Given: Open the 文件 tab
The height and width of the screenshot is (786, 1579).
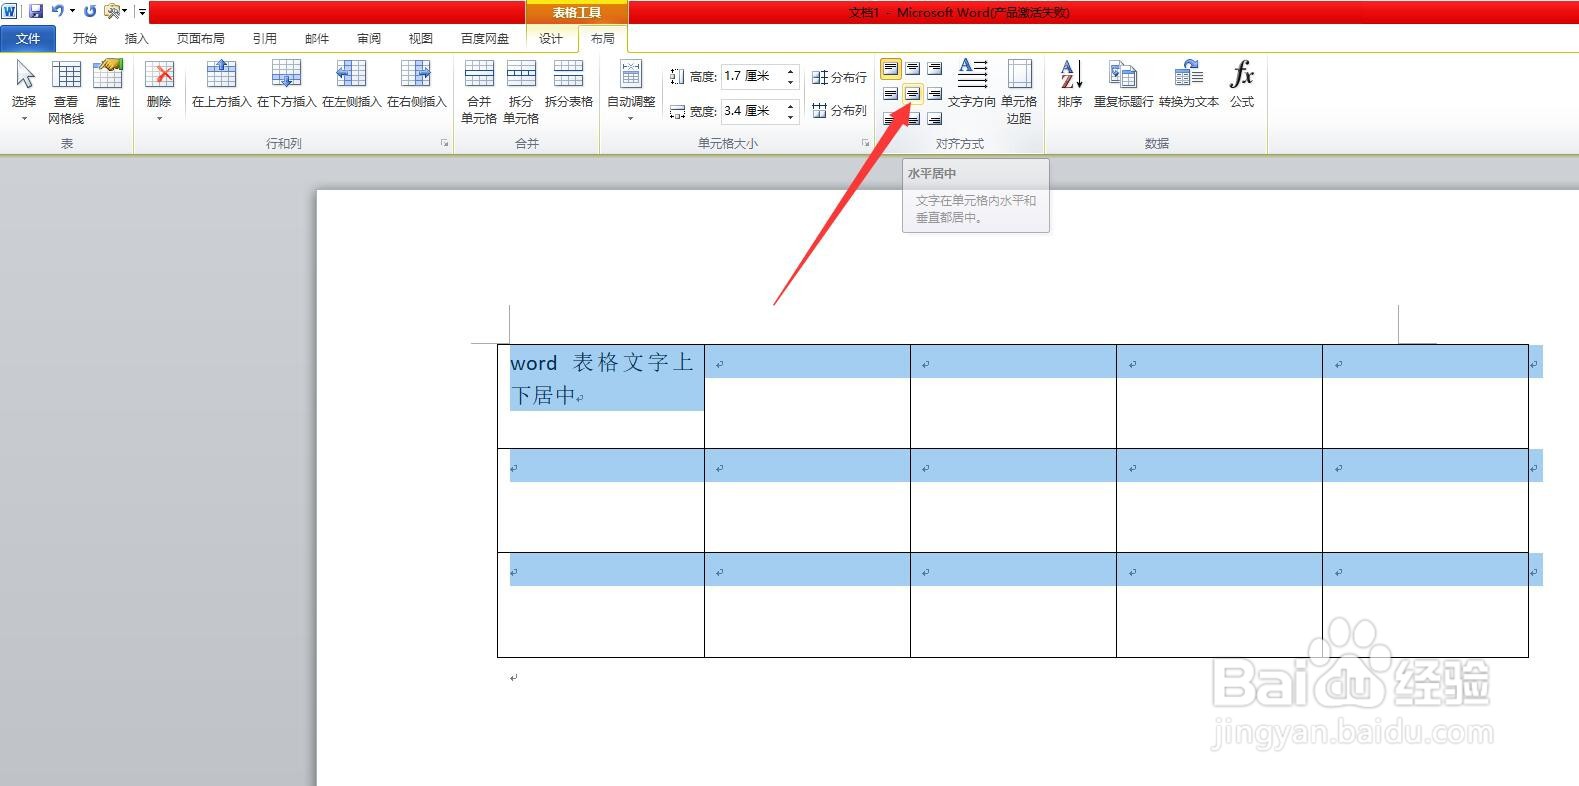Looking at the screenshot, I should pos(28,38).
